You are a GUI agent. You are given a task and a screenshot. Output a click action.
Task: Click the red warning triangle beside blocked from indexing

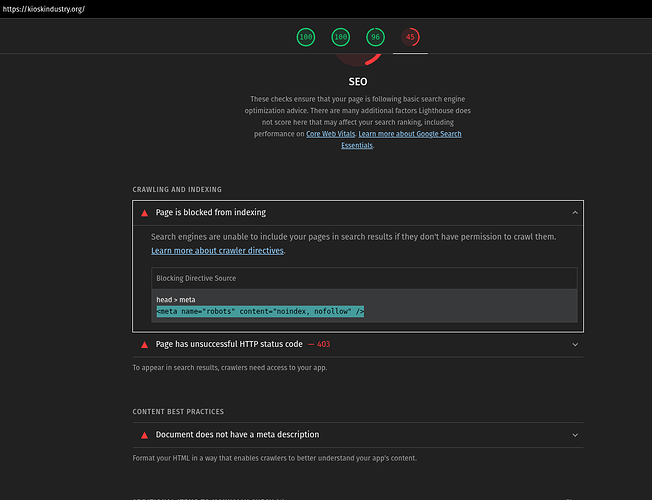point(144,213)
